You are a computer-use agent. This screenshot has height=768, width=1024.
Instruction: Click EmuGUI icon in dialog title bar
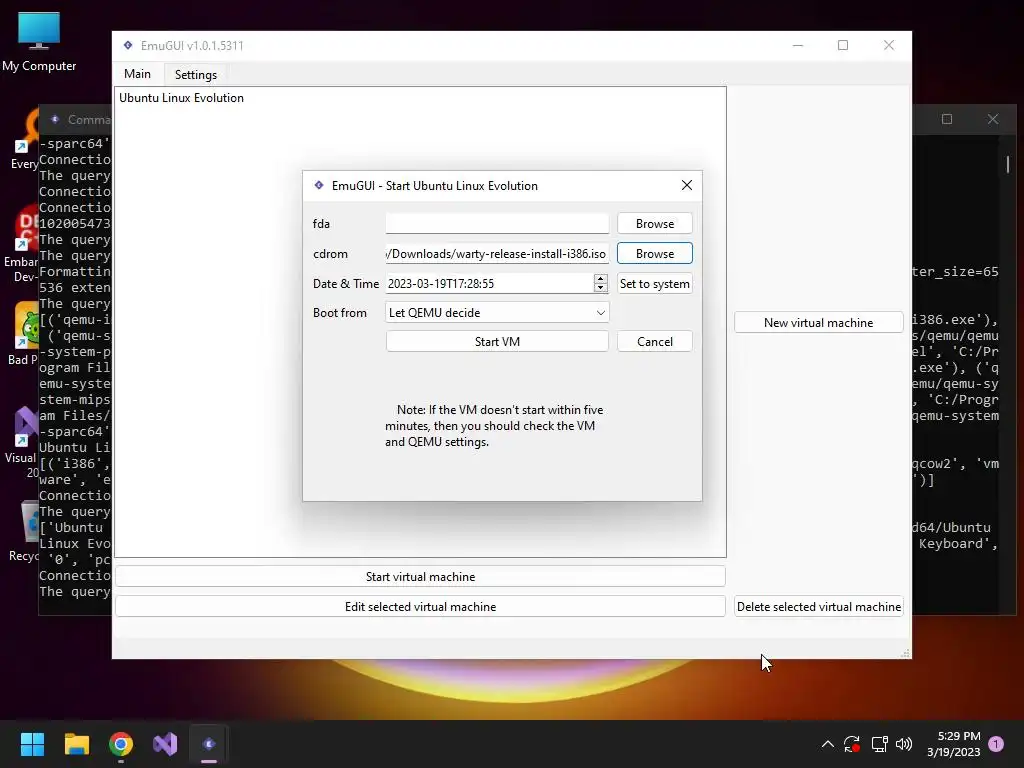[319, 185]
